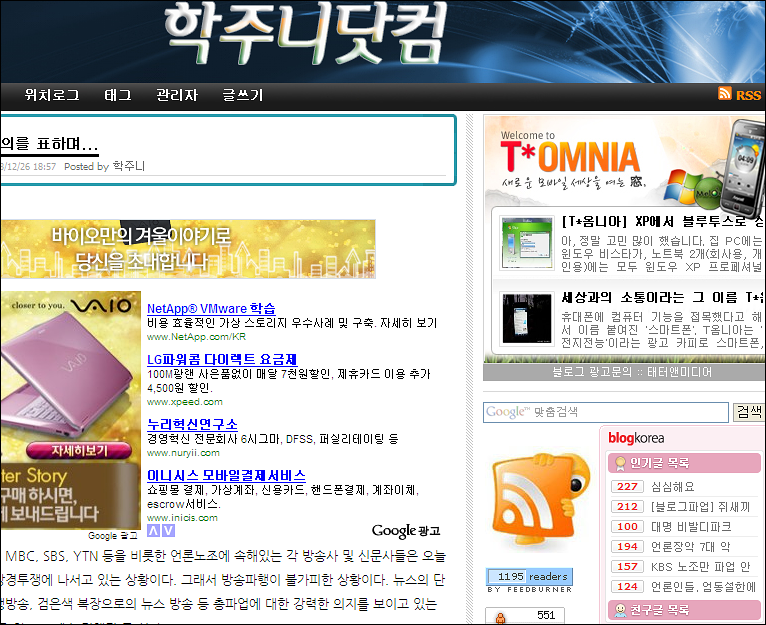
Task: Open the [블로그파업] 쥐새끼 popular post
Action: [700, 507]
